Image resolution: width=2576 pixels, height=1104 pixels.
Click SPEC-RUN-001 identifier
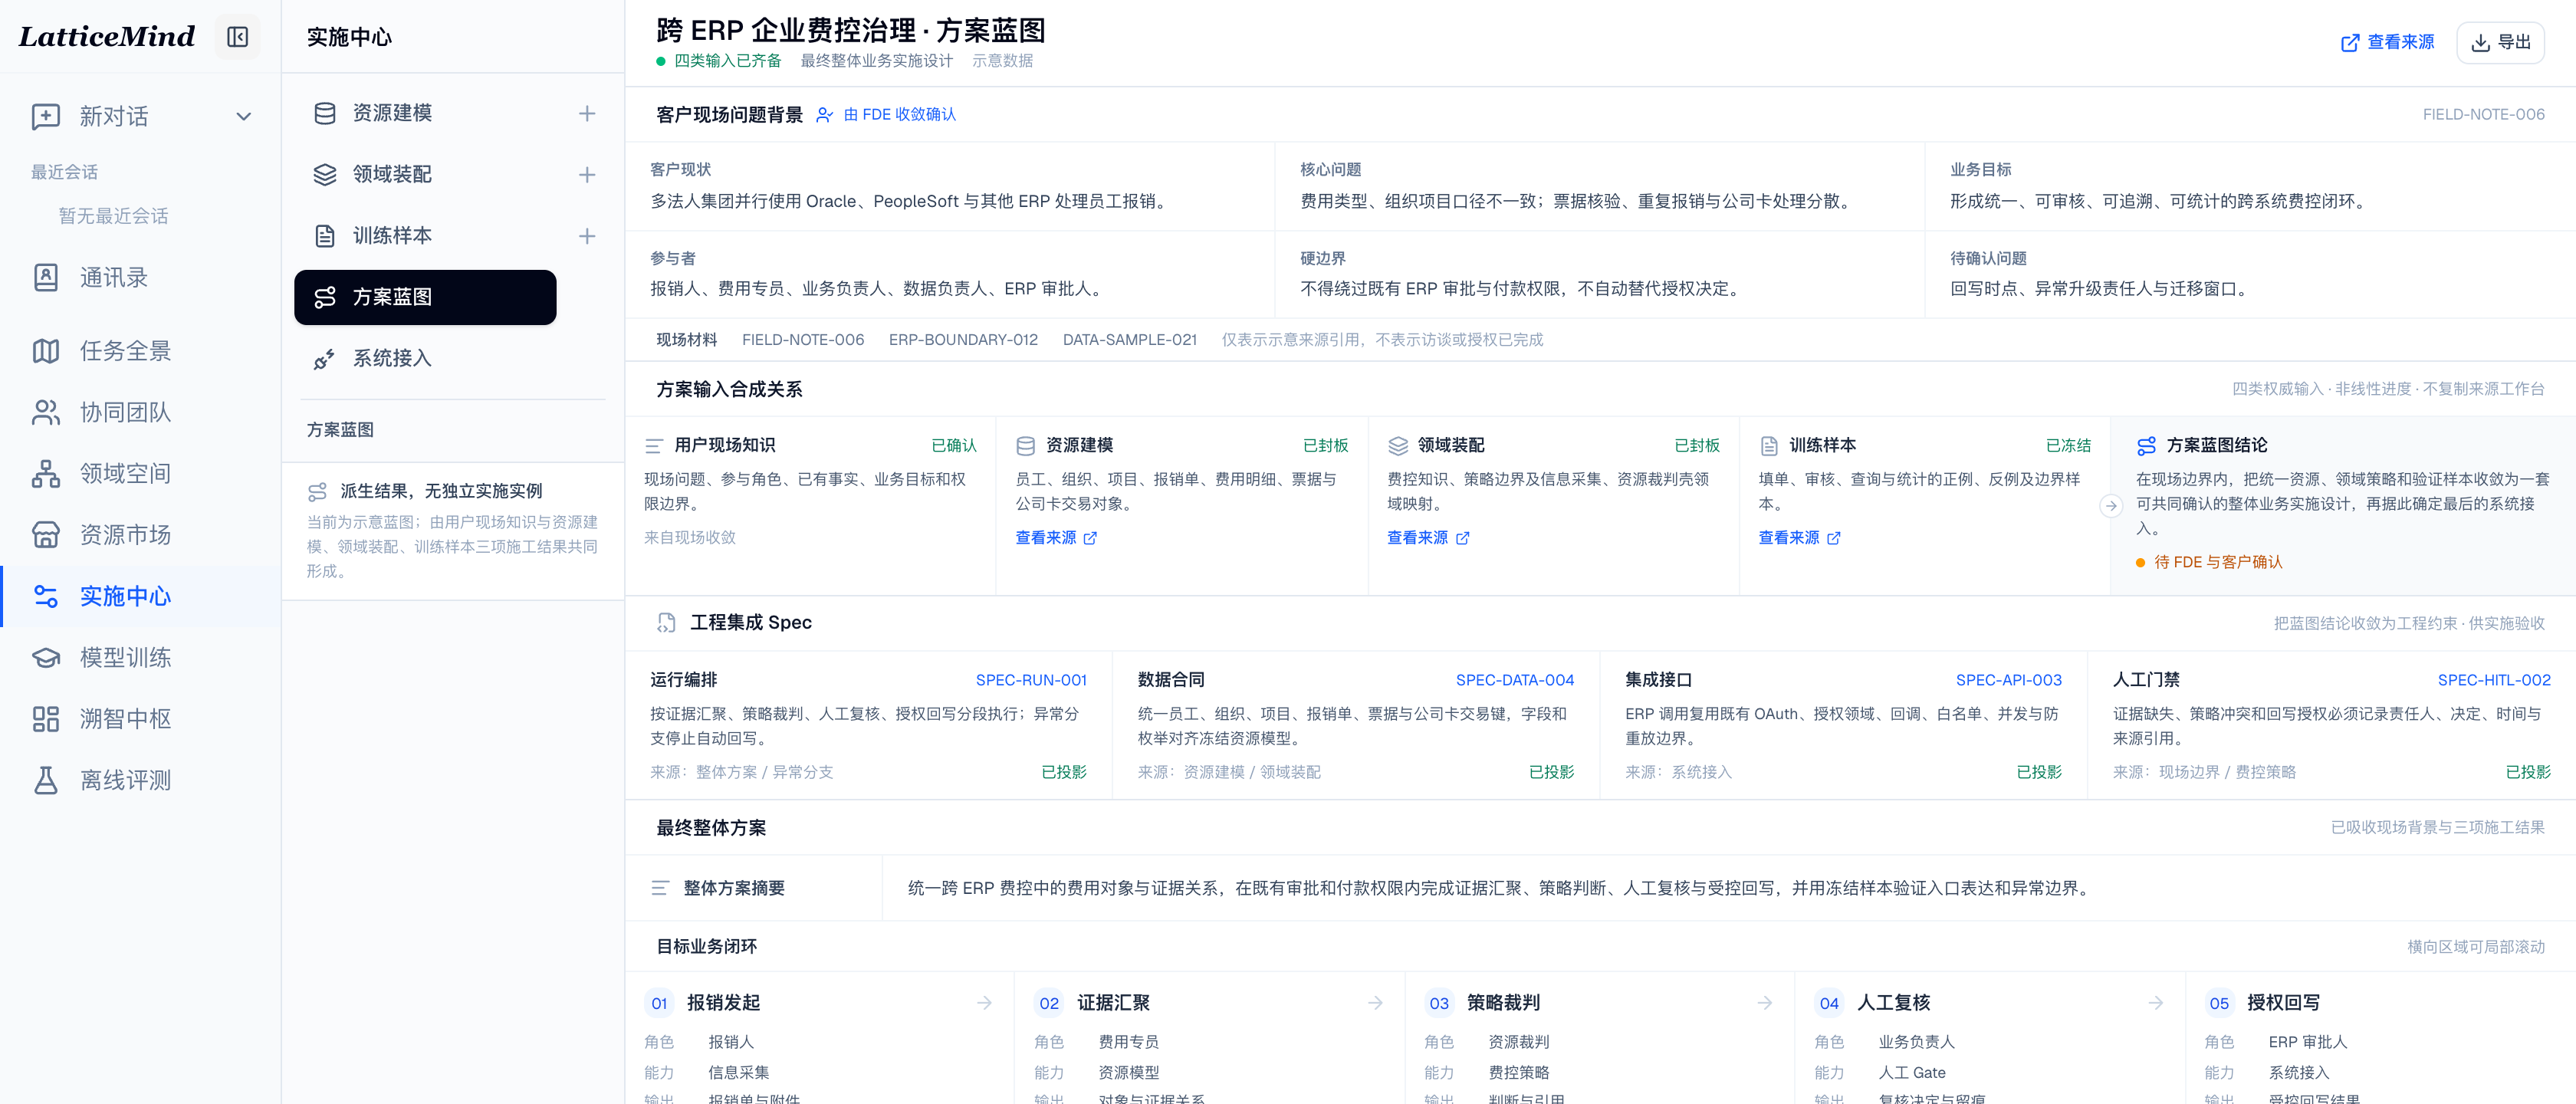[1030, 680]
